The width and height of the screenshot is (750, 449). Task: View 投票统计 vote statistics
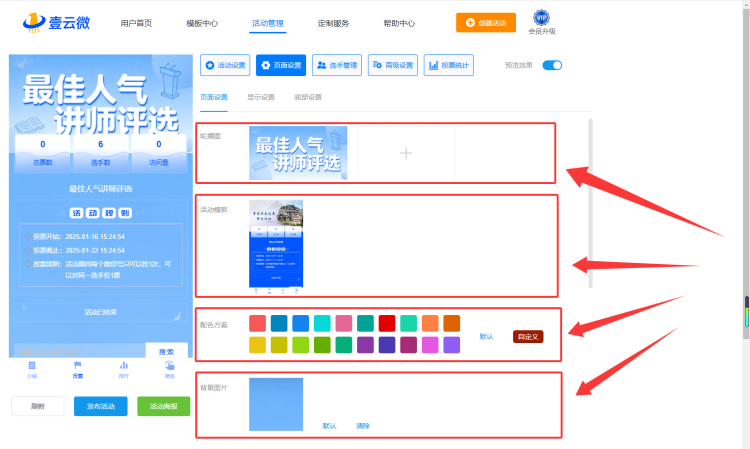click(449, 65)
